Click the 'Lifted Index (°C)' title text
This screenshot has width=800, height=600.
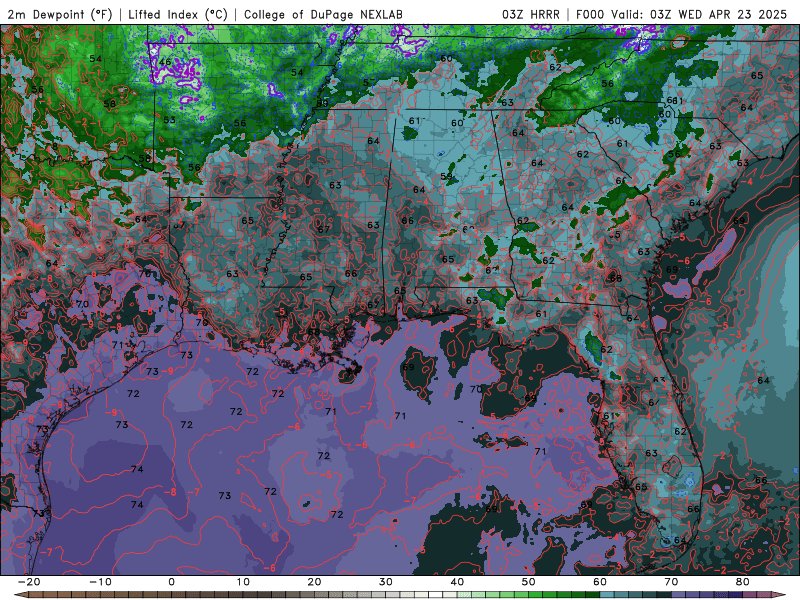click(178, 15)
